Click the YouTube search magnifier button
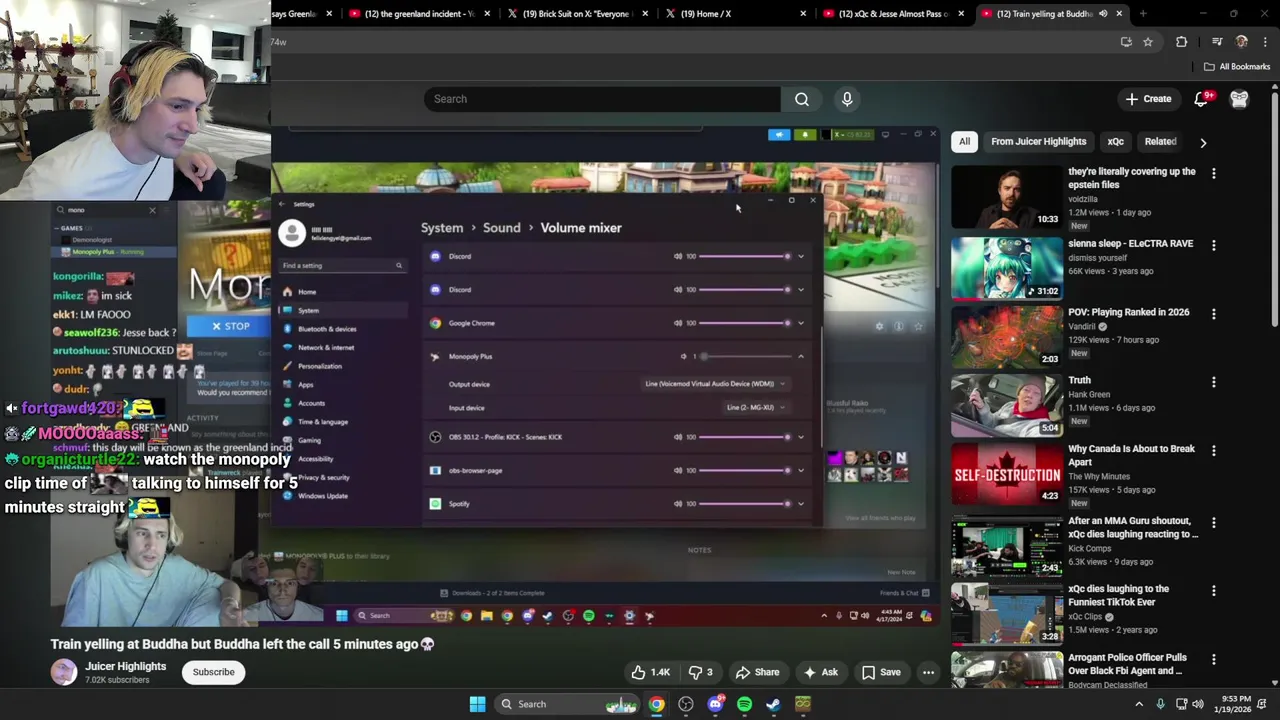Viewport: 1280px width, 720px height. (x=802, y=99)
